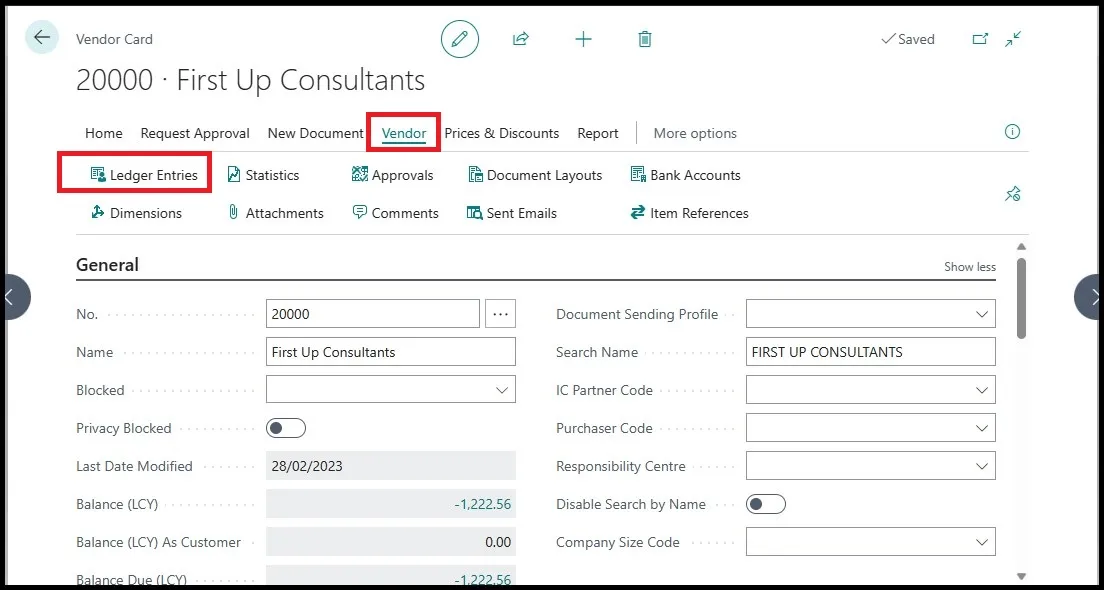Open the share icon
The width and height of the screenshot is (1104, 590).
click(x=520, y=39)
